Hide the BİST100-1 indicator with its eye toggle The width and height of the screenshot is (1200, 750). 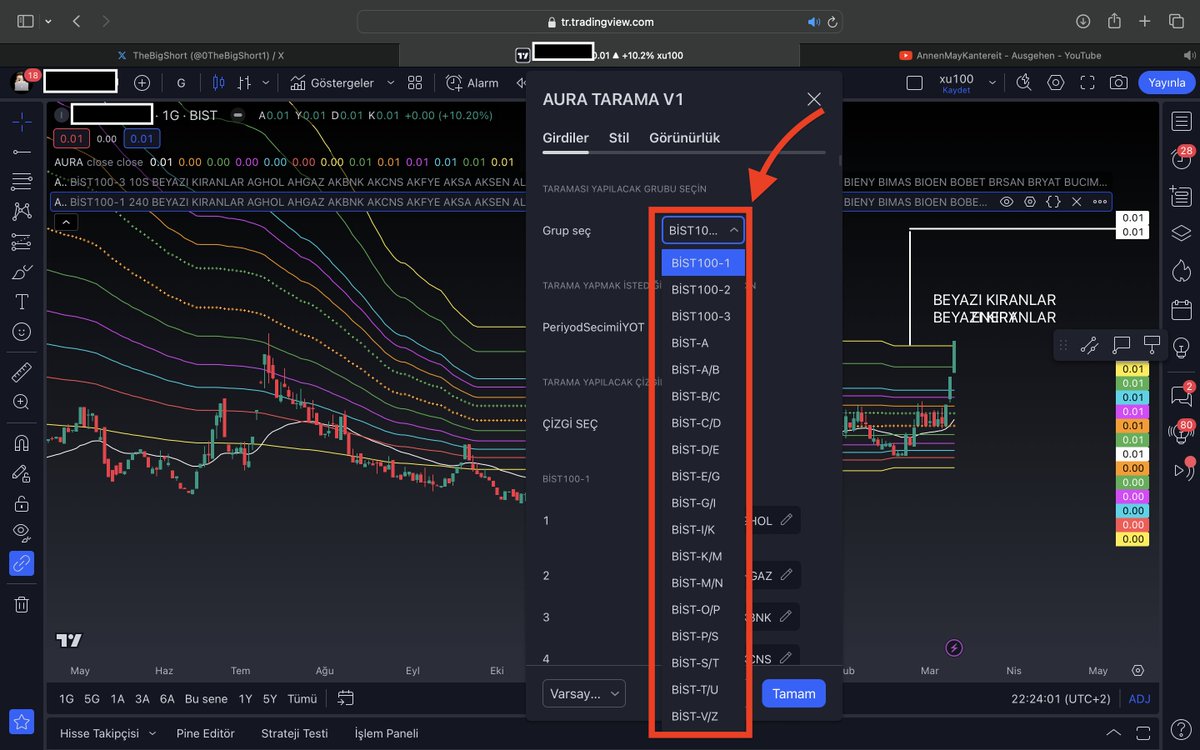(1007, 201)
